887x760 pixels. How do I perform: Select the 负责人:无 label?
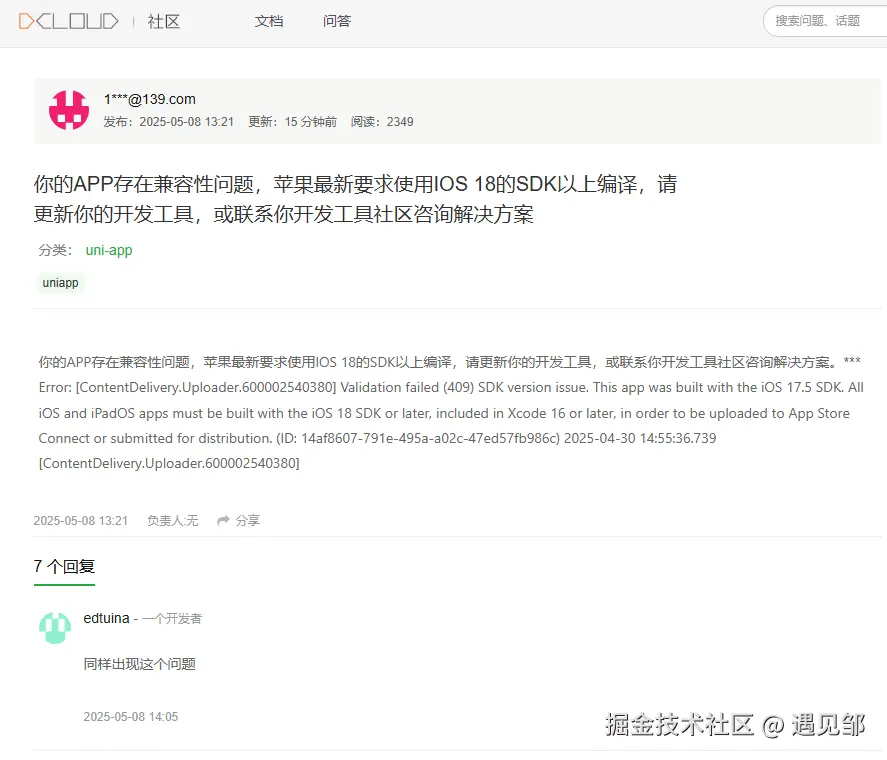(173, 521)
